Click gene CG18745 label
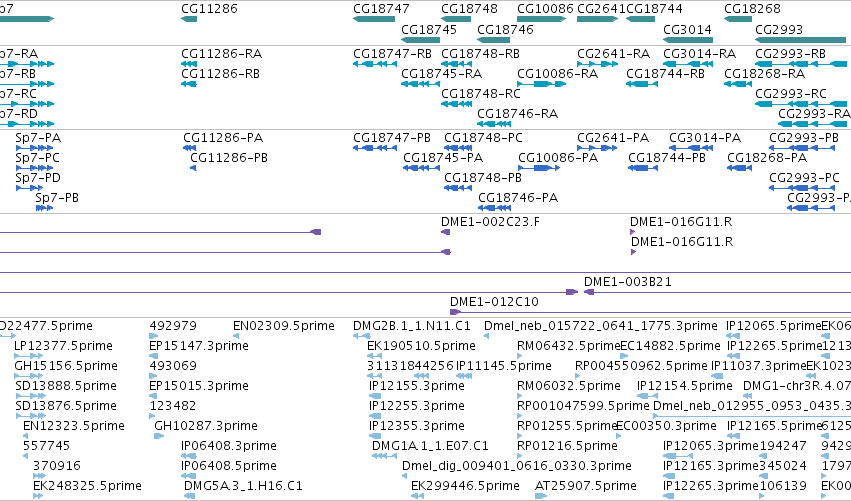Screen dimensions: 851x501 (x=429, y=29)
